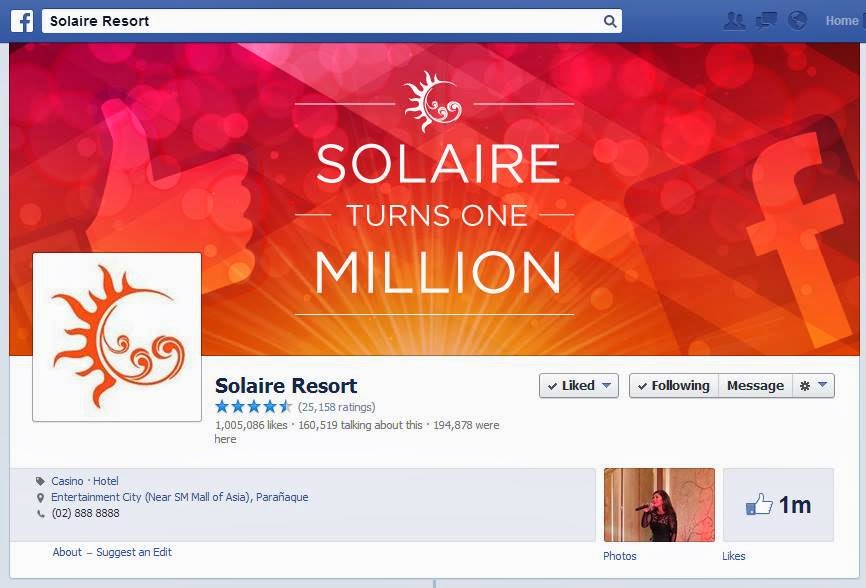Open the About link

coord(67,552)
